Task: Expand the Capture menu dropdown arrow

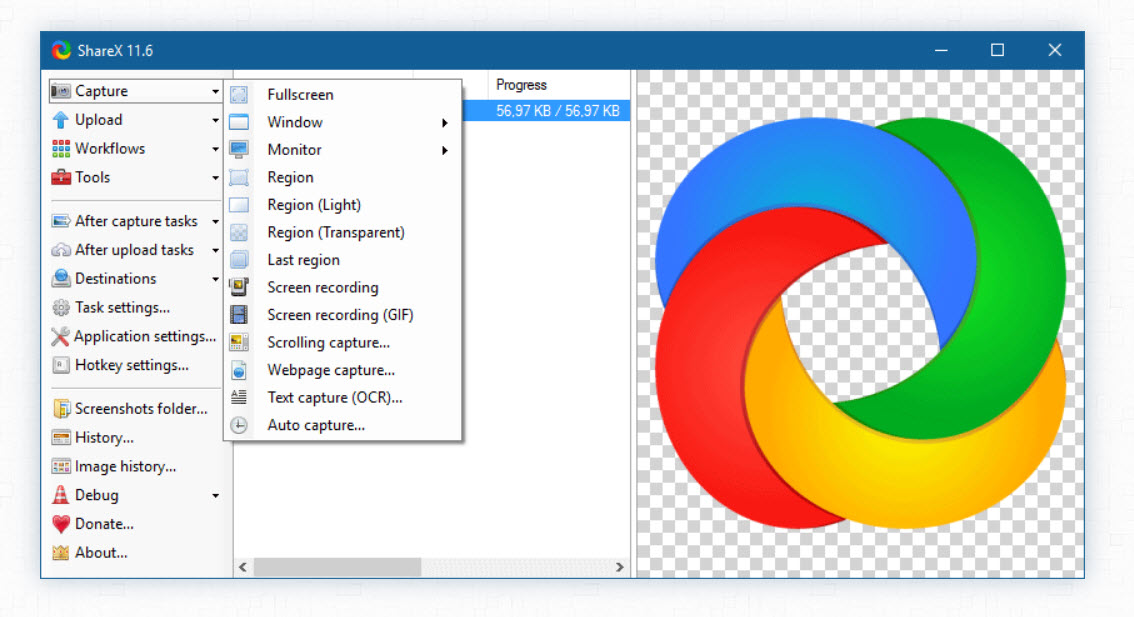Action: click(216, 92)
